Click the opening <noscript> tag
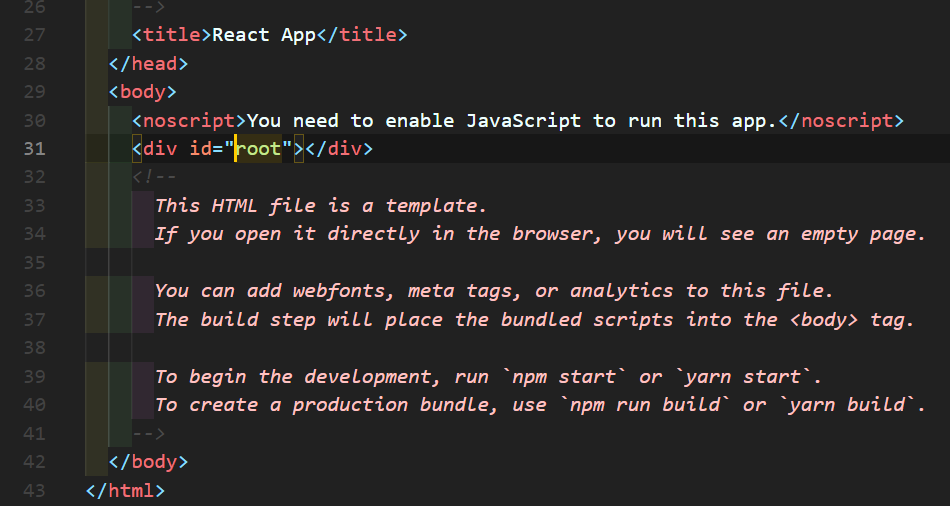 pos(189,121)
